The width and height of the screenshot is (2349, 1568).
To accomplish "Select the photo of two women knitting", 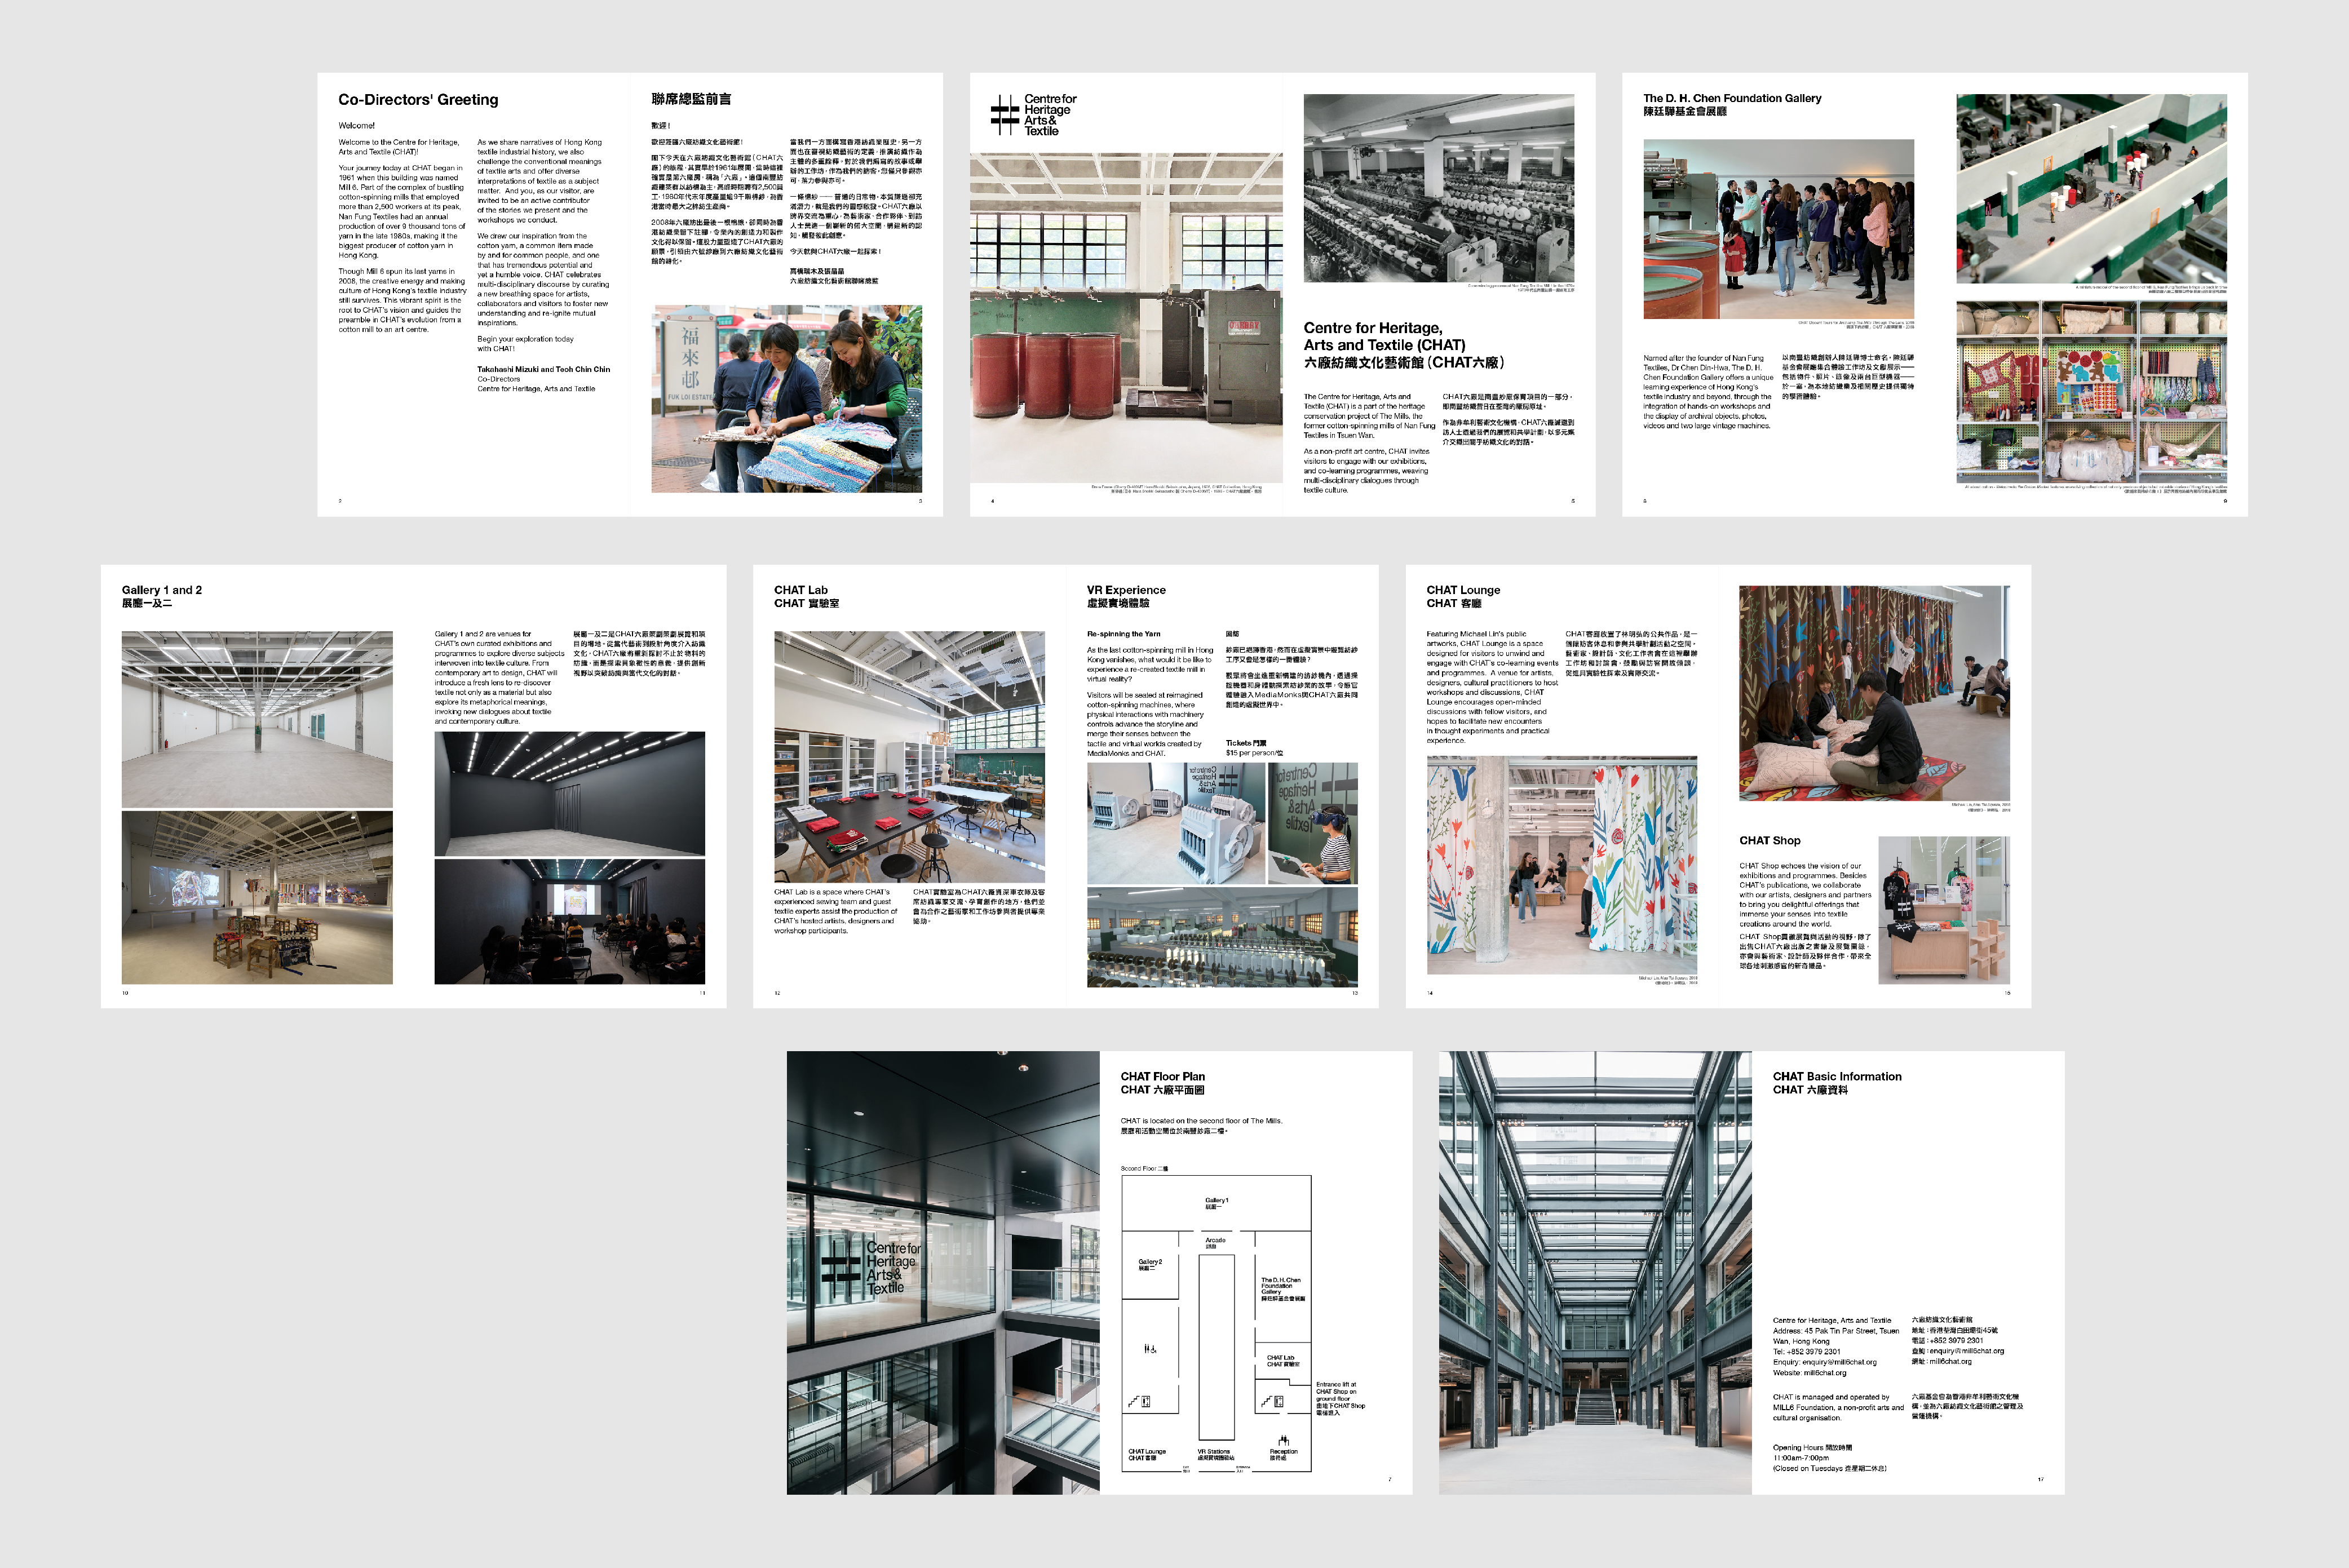I will click(786, 398).
